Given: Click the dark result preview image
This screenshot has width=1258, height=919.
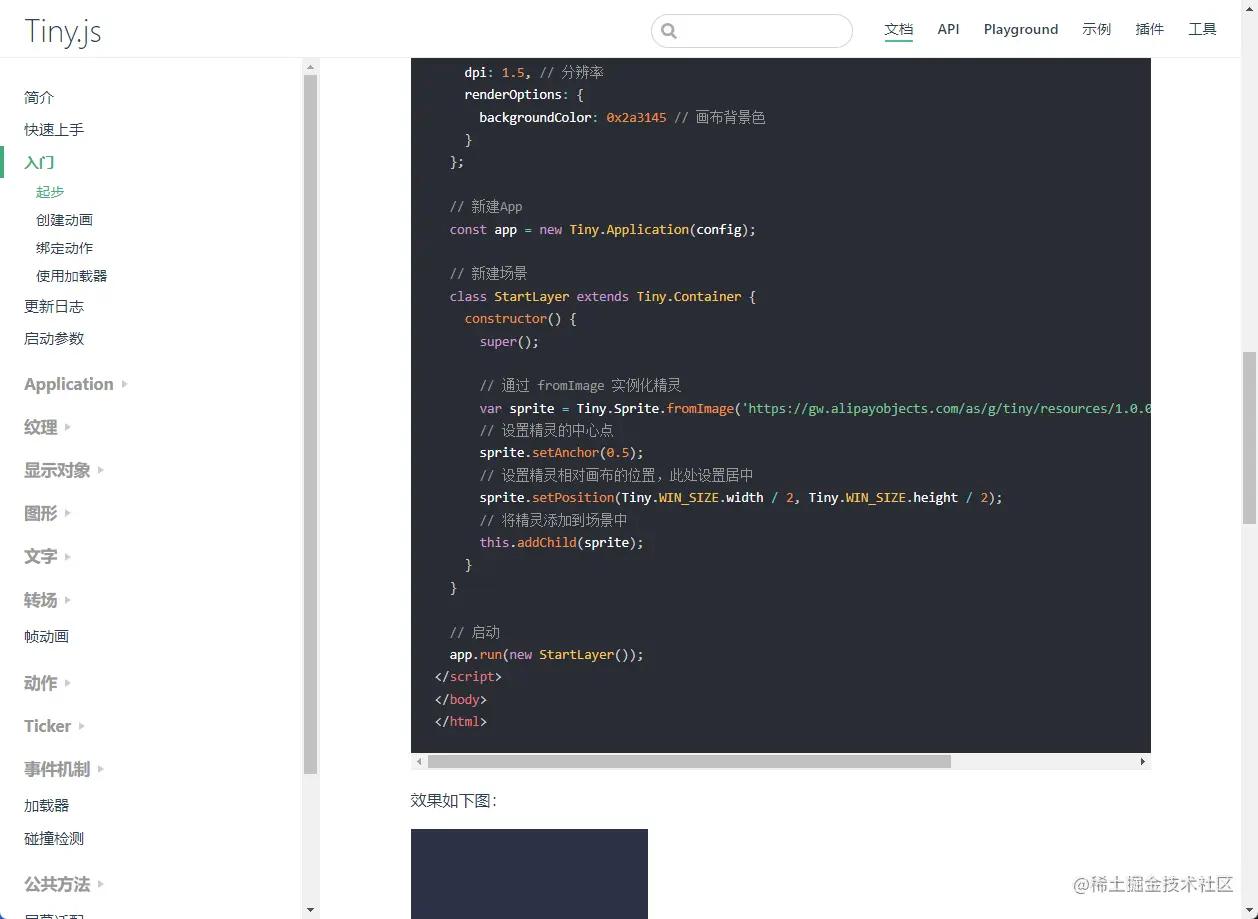Looking at the screenshot, I should (x=529, y=874).
